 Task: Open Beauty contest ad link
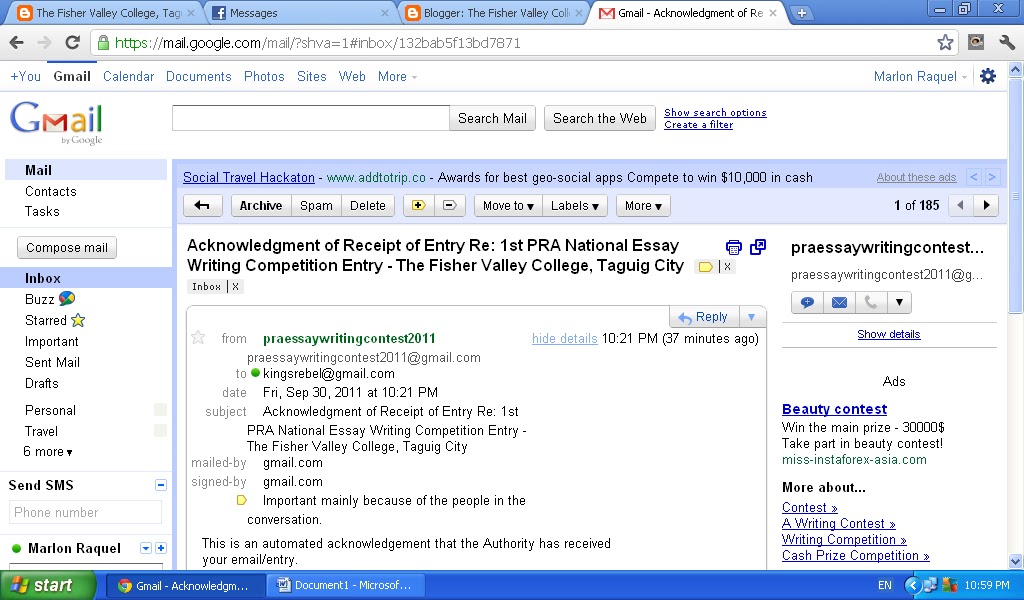tap(834, 409)
